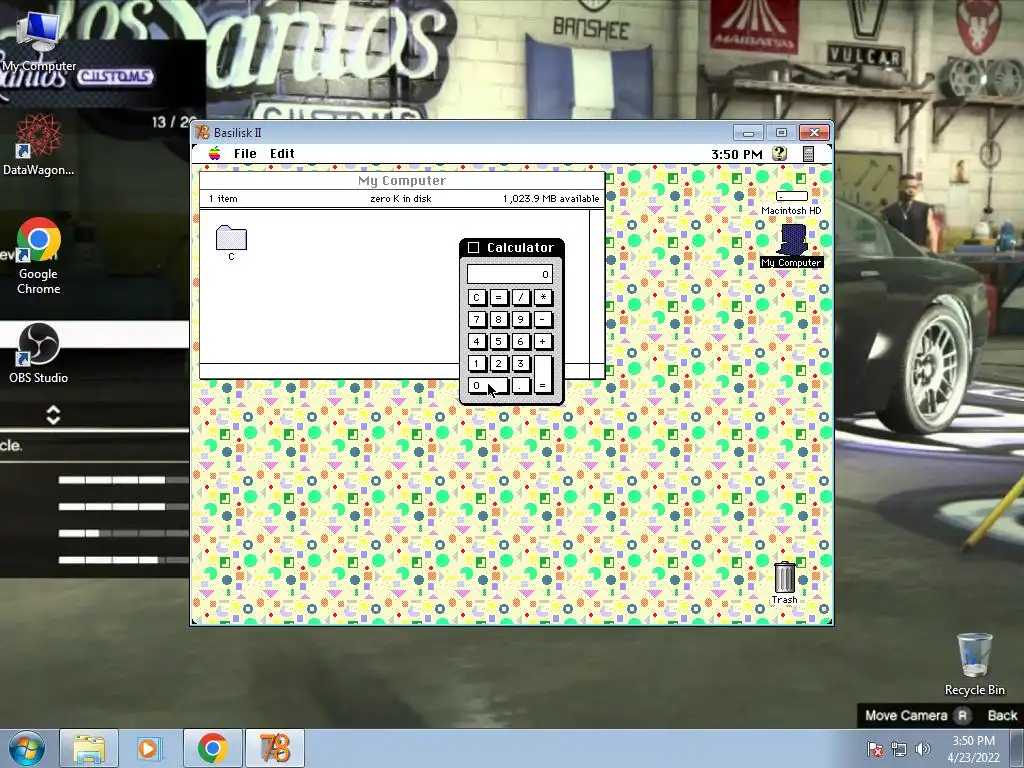1024x768 pixels.
Task: Open the volume speaker icon in tray
Action: click(x=923, y=749)
